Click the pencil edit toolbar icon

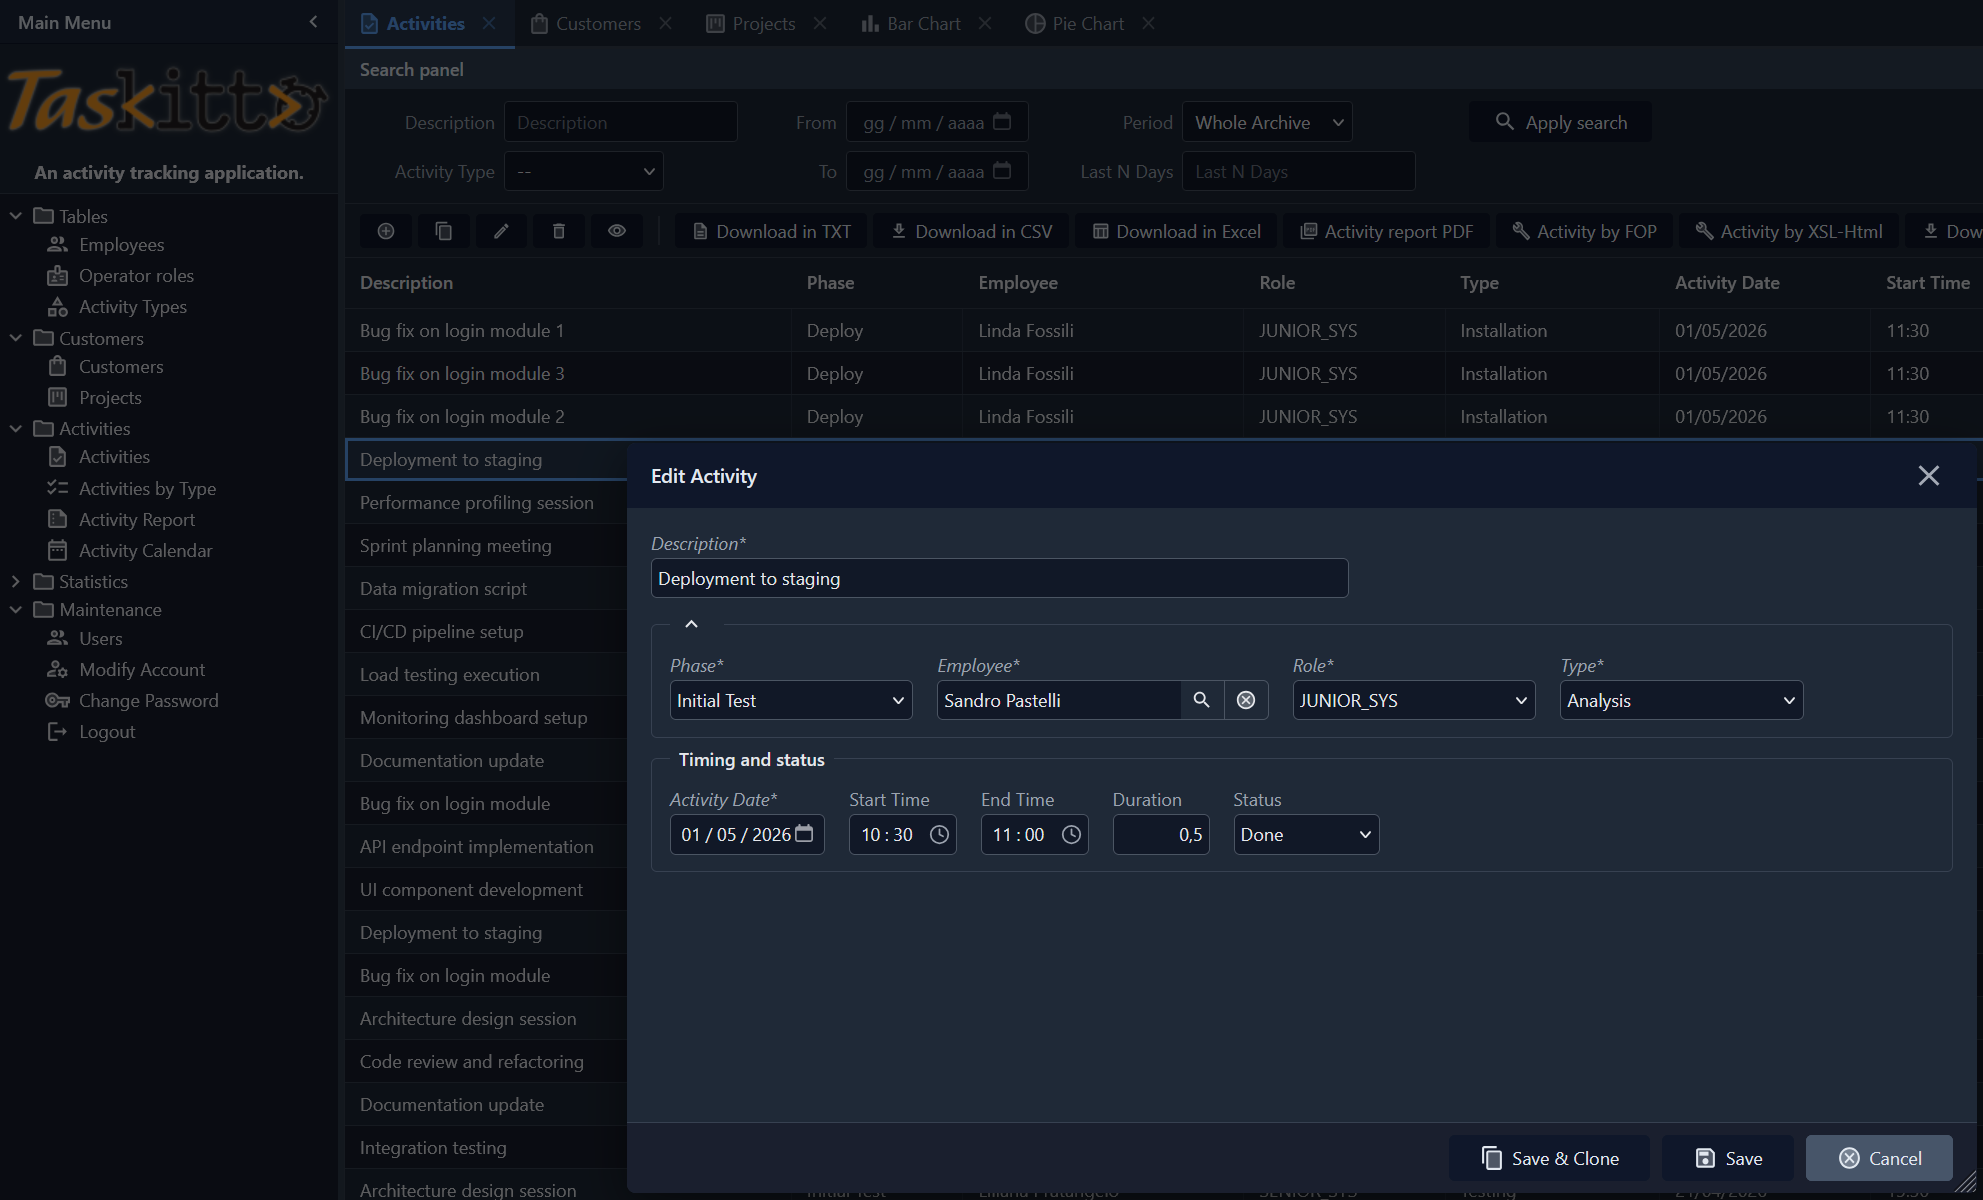point(501,231)
